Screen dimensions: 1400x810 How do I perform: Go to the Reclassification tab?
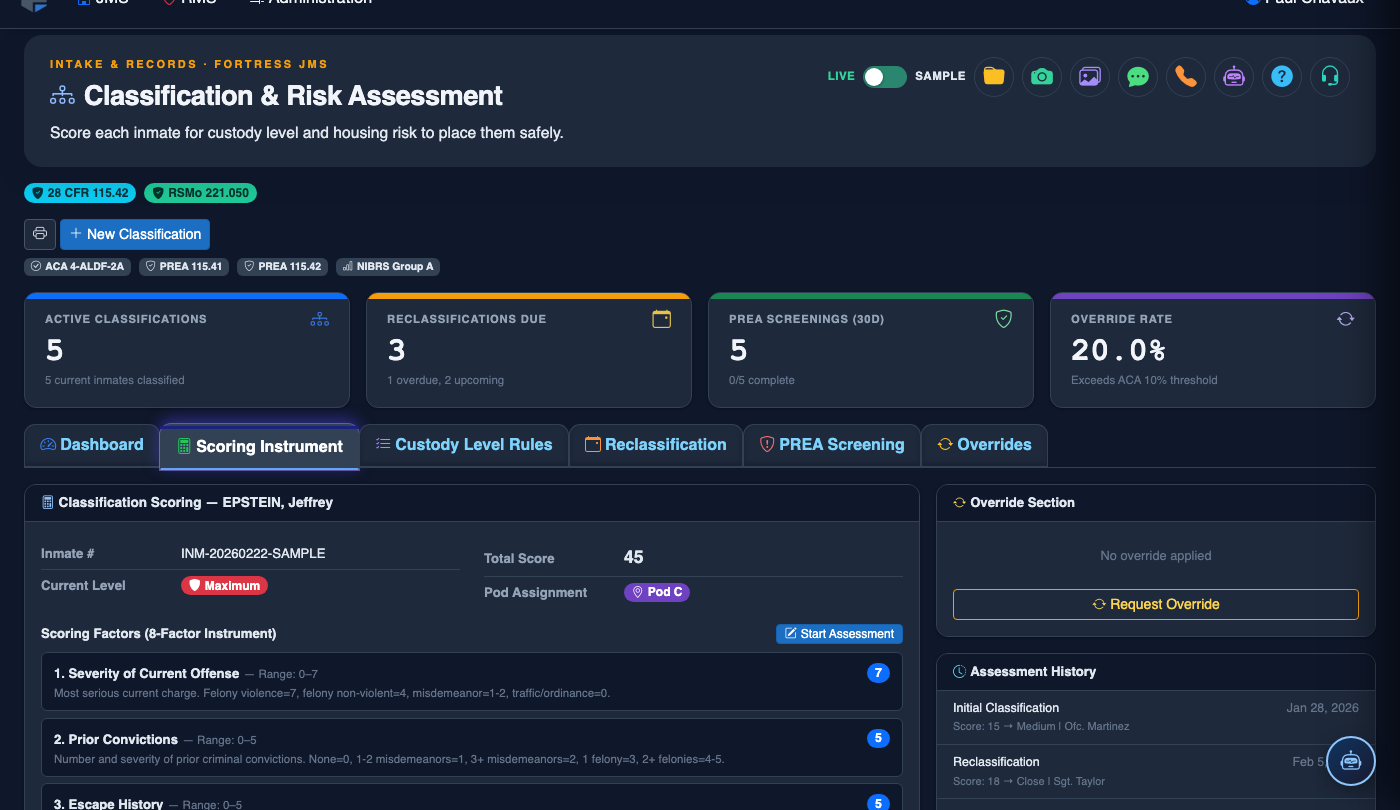click(x=656, y=445)
